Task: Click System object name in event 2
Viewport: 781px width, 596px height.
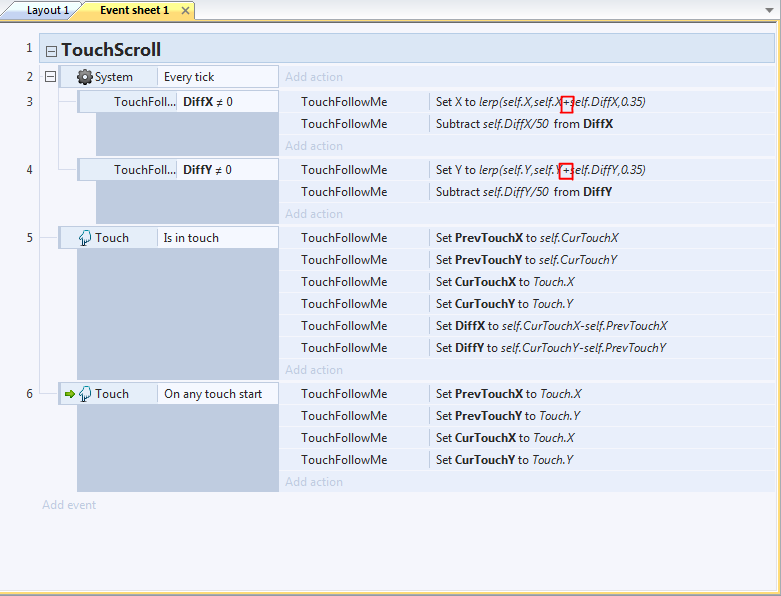Action: point(114,77)
